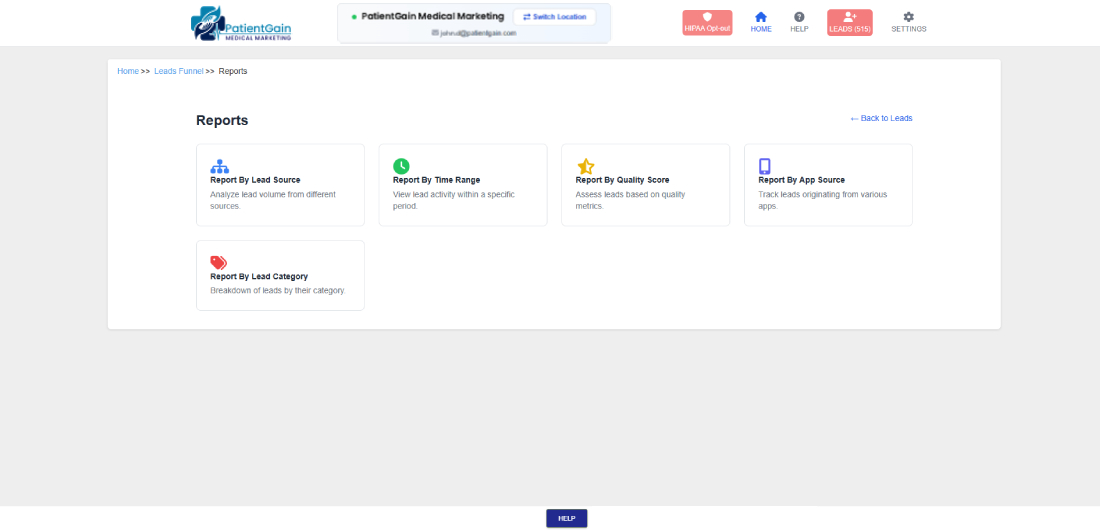Click the Leads Funnel breadcrumb link

179,71
